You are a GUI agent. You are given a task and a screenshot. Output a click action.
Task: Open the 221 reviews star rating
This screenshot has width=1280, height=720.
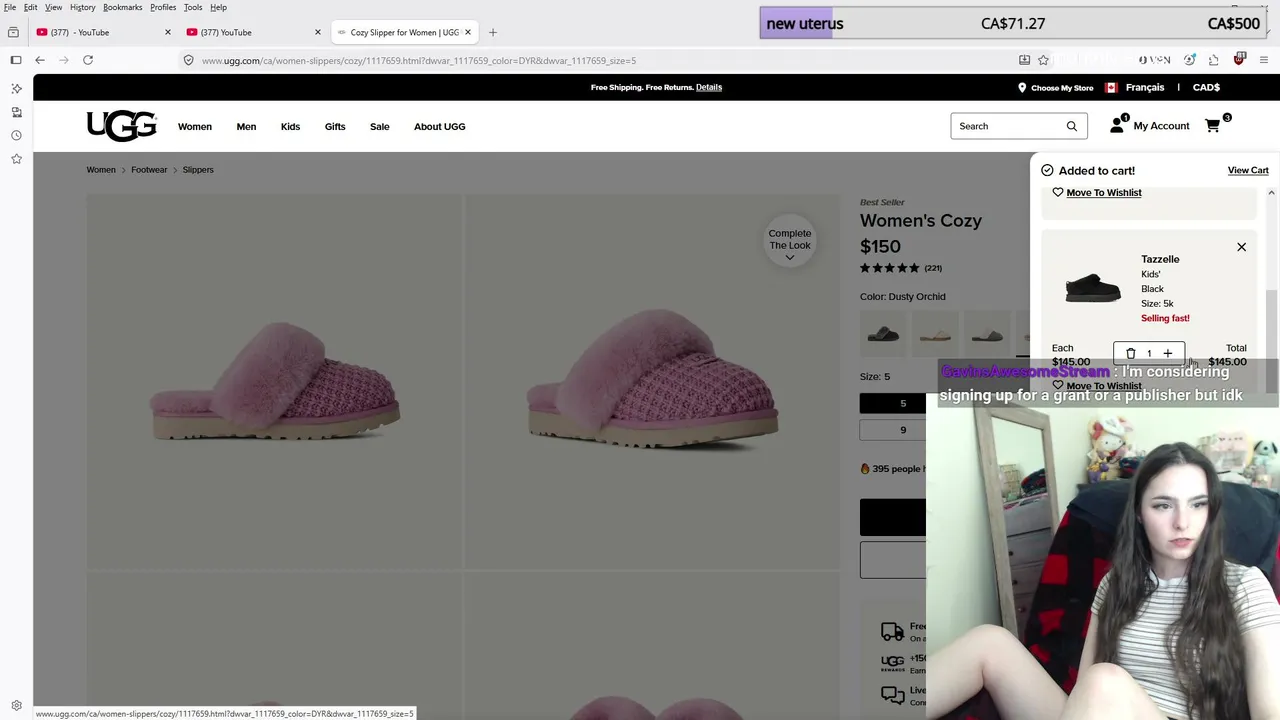point(900,268)
